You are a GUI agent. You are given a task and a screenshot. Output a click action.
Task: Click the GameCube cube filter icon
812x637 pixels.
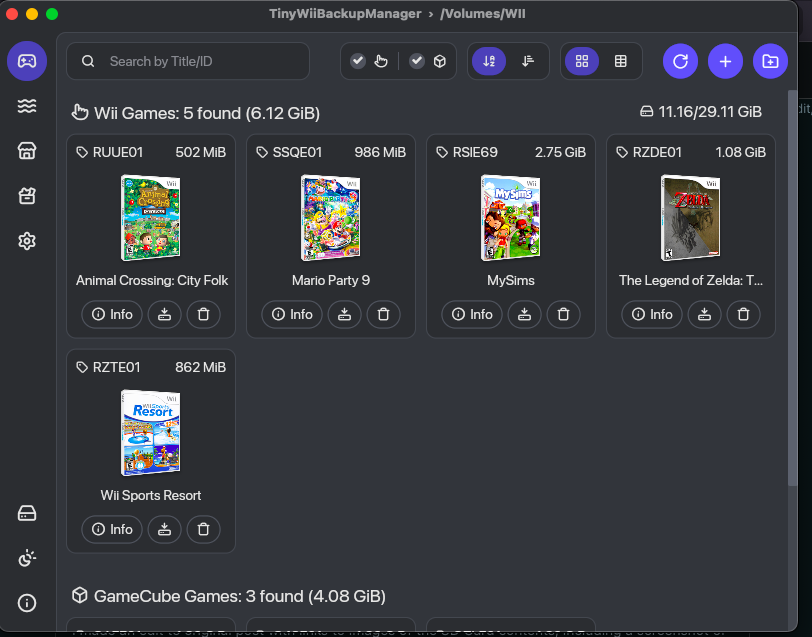pos(440,61)
